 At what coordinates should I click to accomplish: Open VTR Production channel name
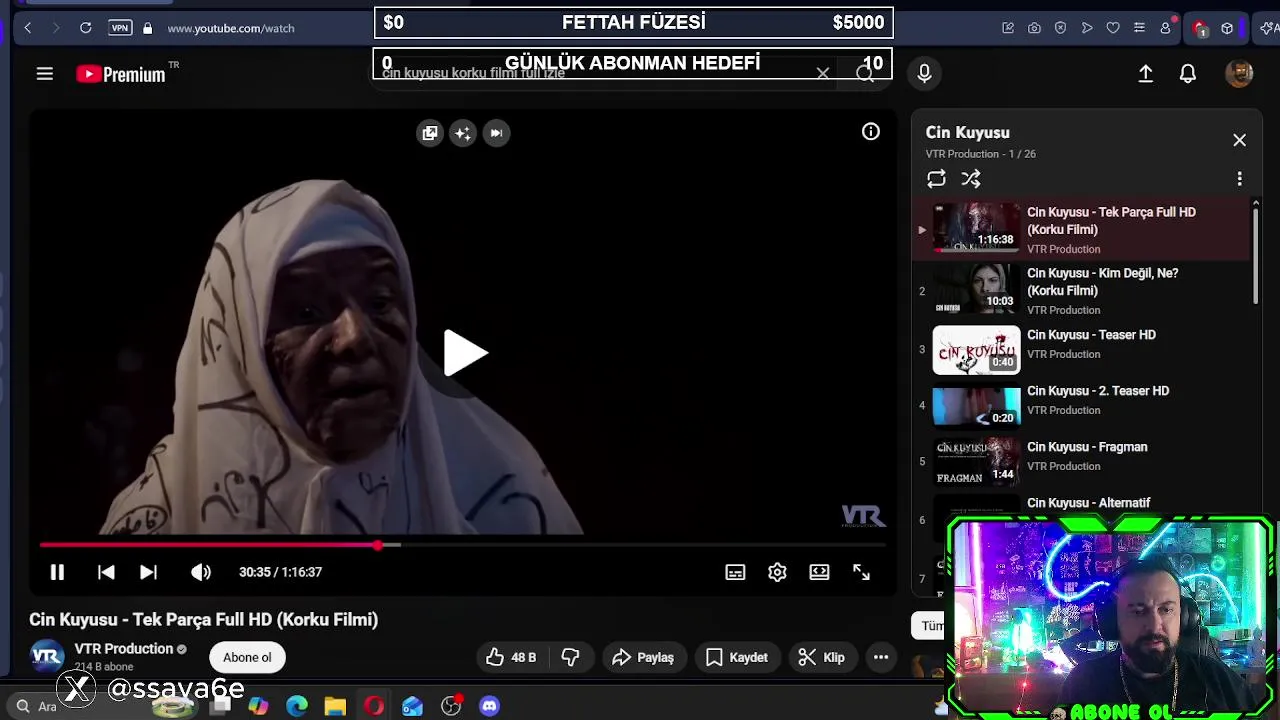pos(124,648)
